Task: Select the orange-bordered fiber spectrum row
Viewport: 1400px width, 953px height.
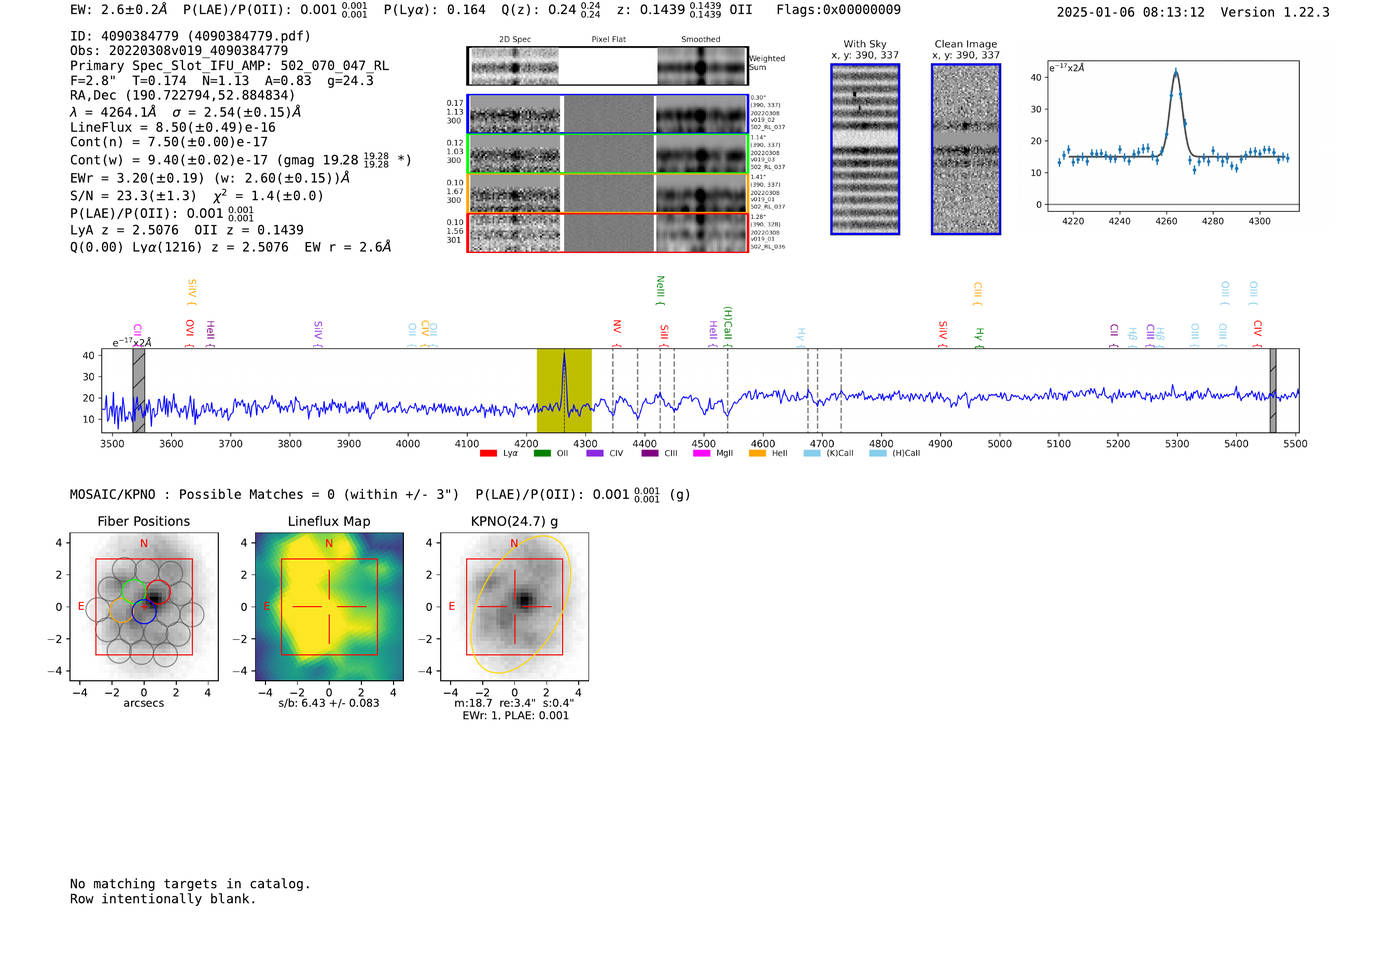Action: click(608, 193)
